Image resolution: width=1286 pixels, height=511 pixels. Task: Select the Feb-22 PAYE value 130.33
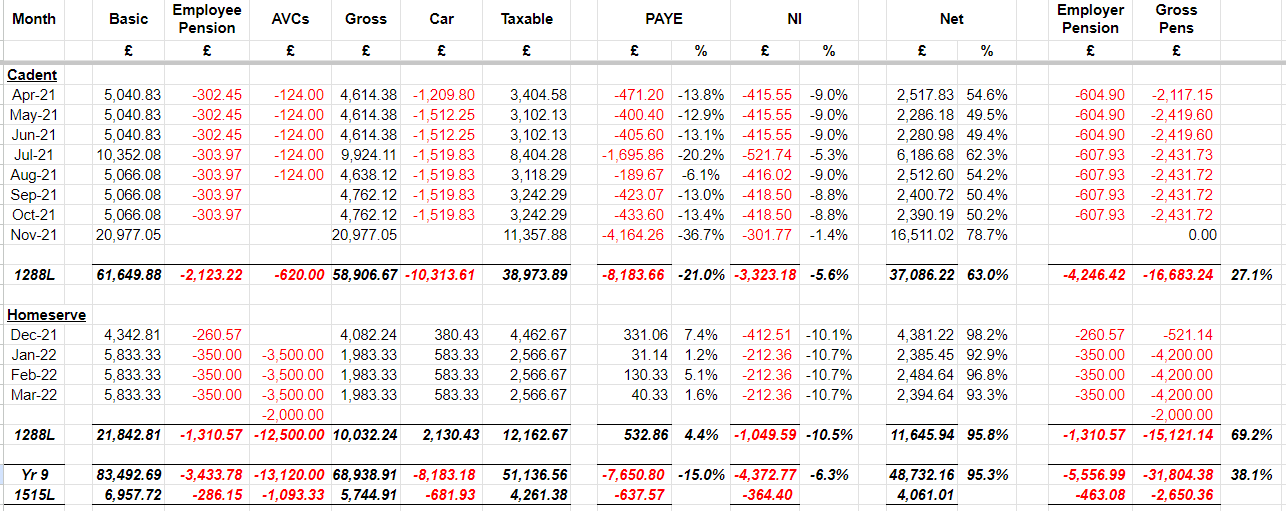click(x=644, y=375)
